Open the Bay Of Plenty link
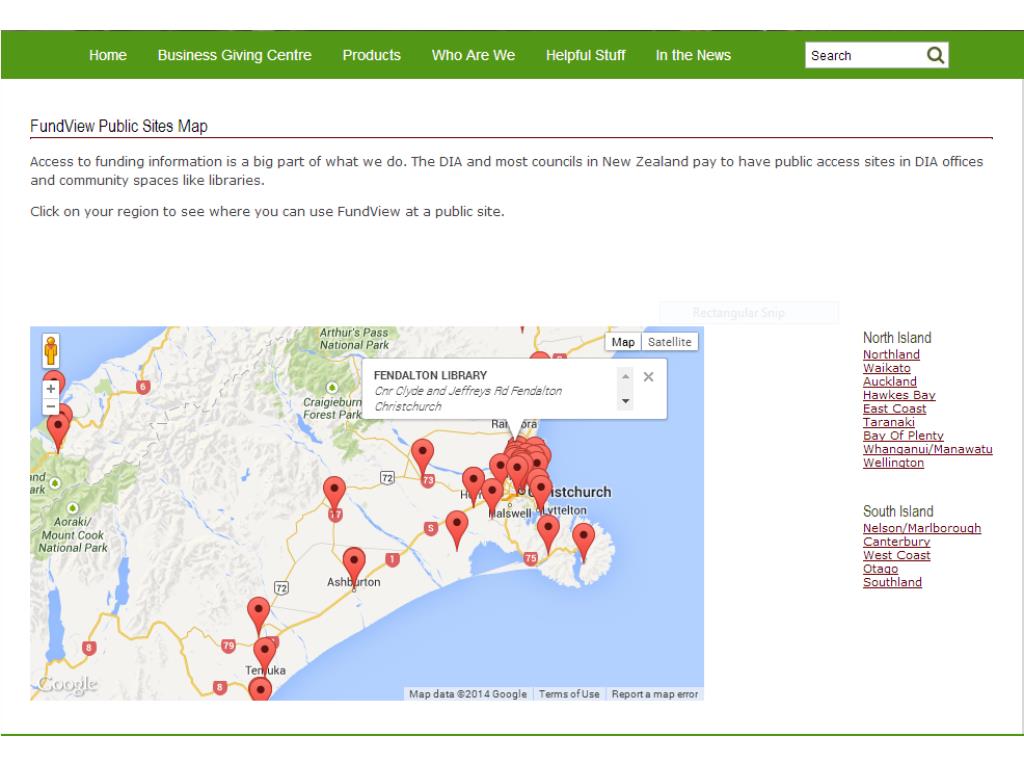Screen dimensions: 1024x768 tap(903, 436)
